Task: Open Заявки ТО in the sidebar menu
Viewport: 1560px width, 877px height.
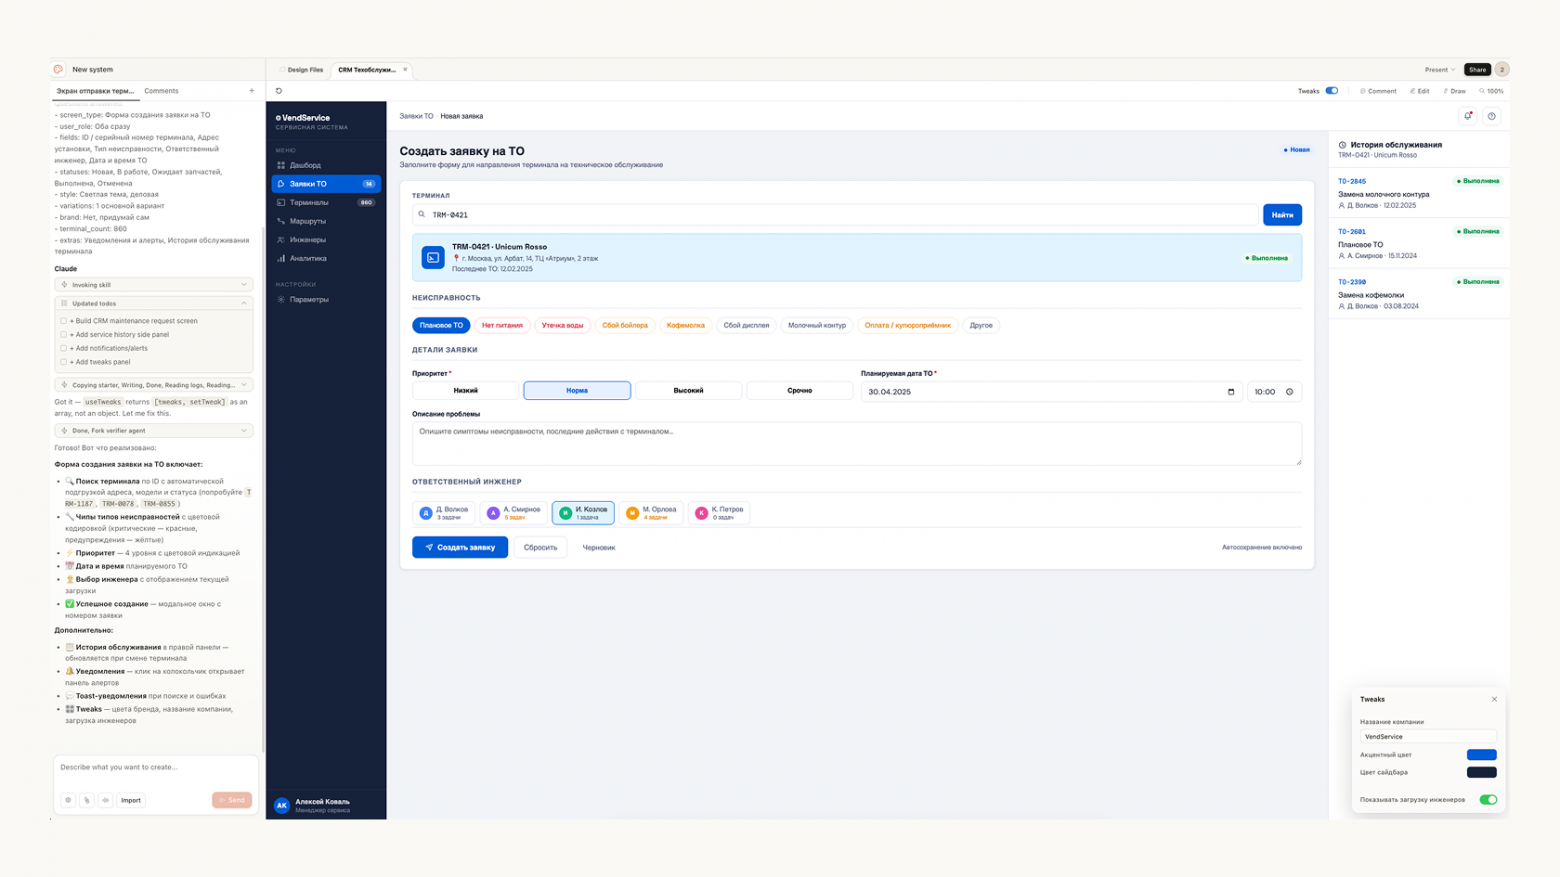Action: point(326,184)
